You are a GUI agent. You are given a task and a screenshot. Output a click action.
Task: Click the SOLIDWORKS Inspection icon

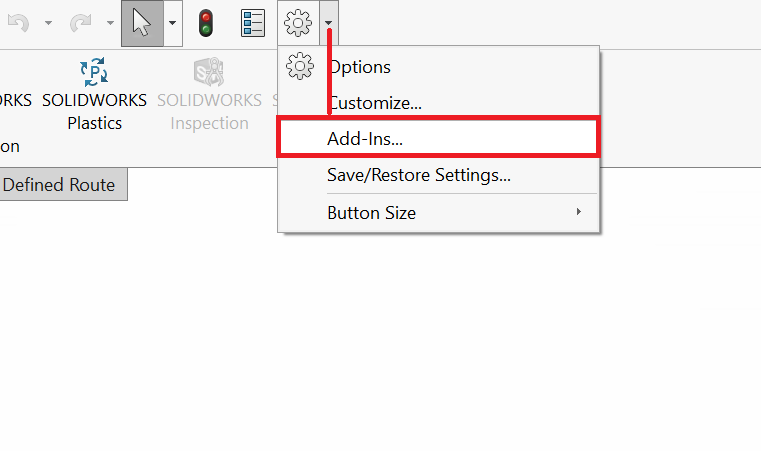pos(209,72)
